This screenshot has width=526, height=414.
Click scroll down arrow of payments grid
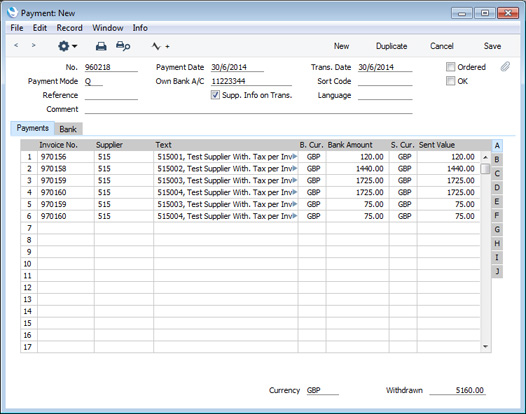[485, 347]
